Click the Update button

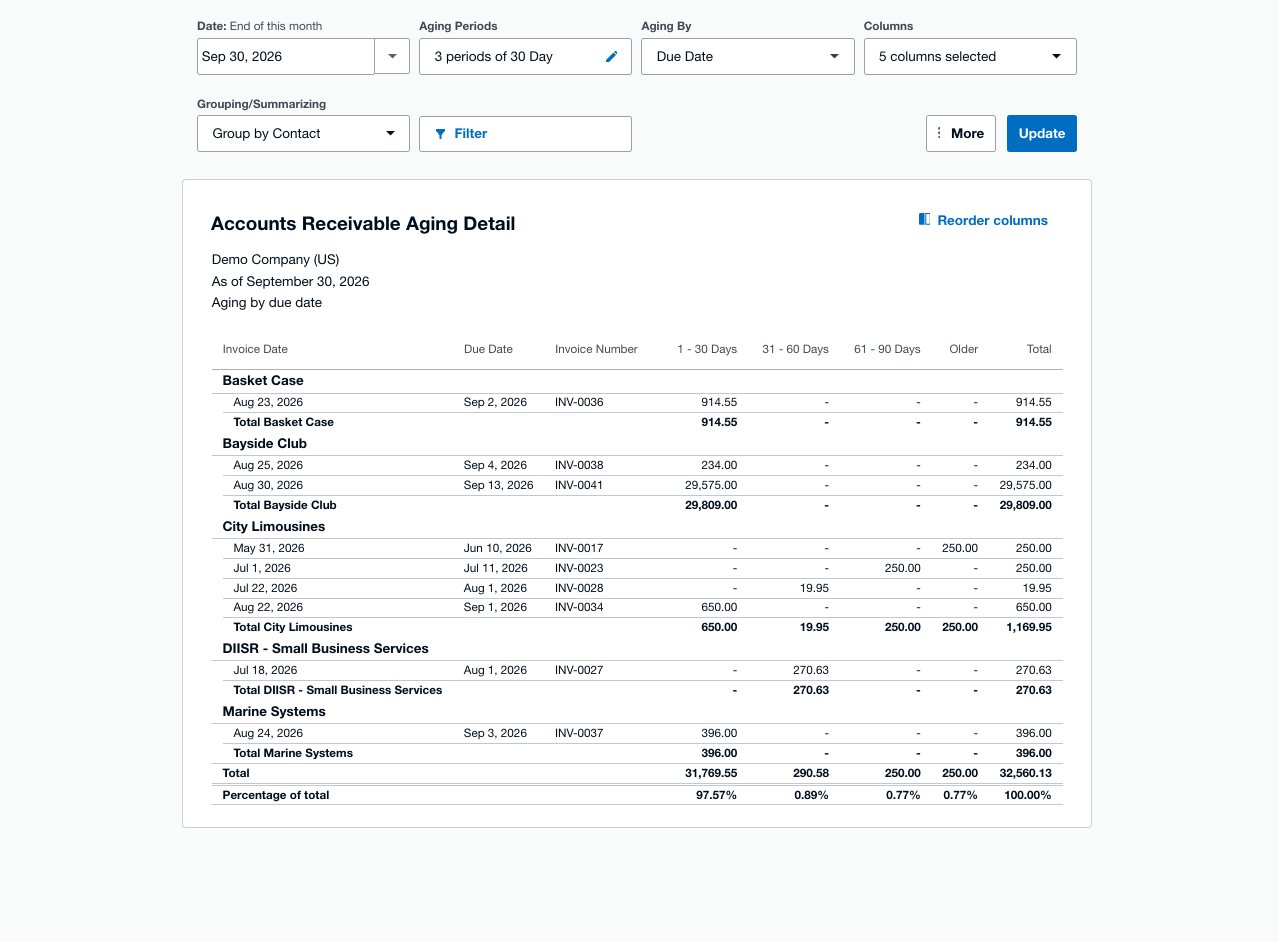click(x=1041, y=133)
